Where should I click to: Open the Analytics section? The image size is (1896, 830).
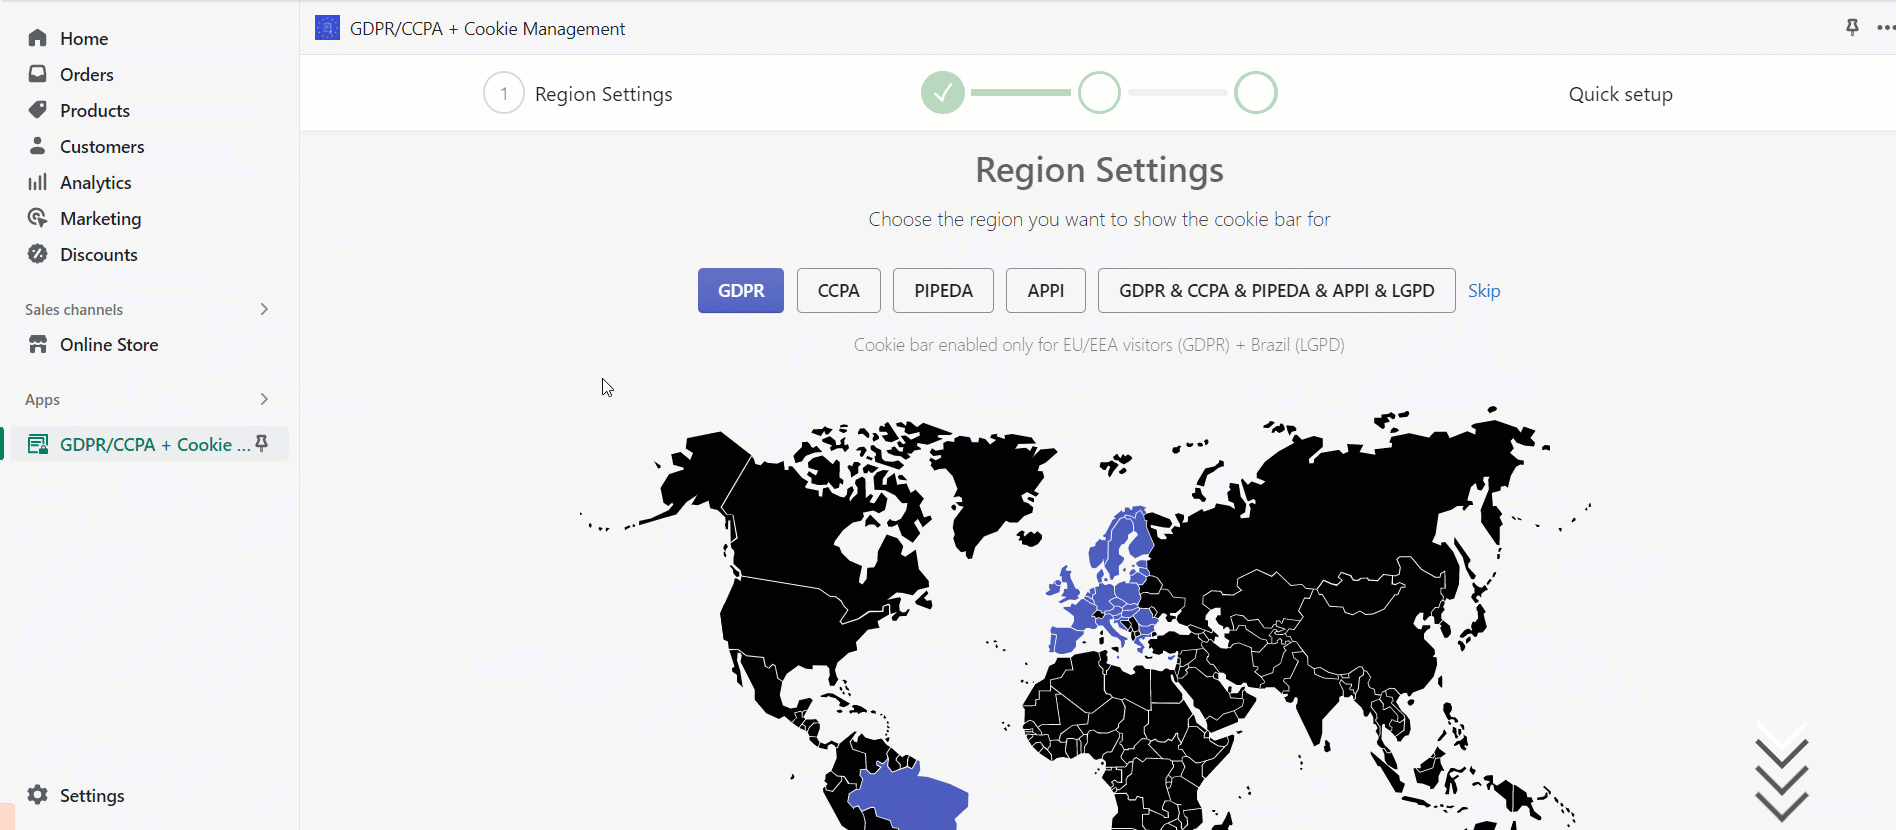pyautogui.click(x=96, y=182)
